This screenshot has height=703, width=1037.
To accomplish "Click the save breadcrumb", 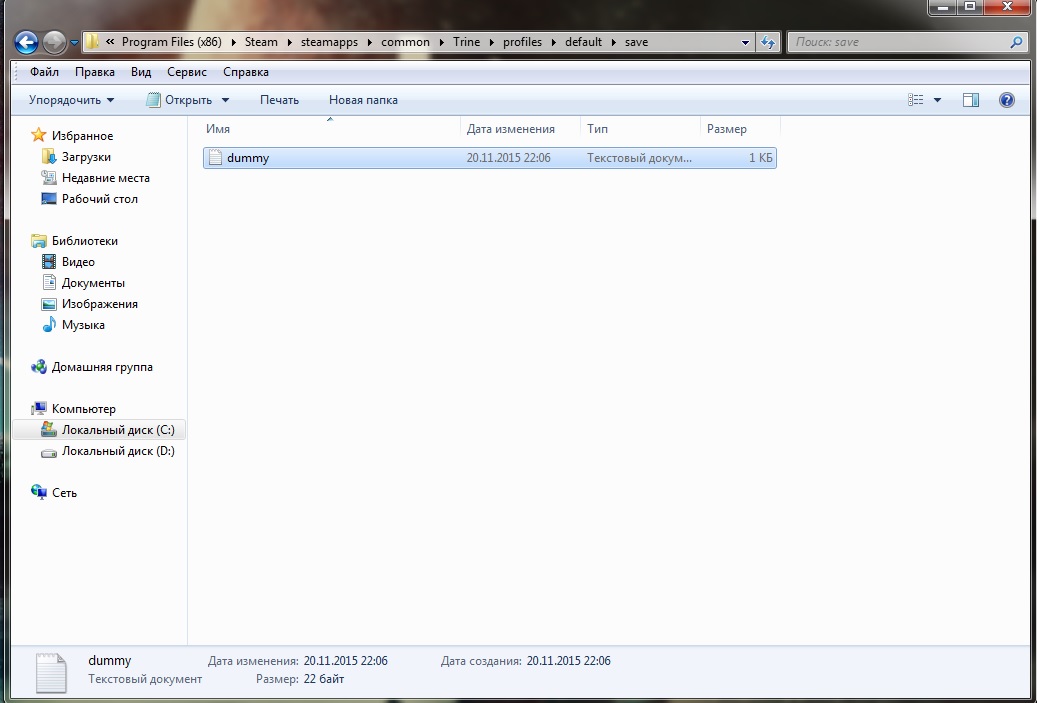I will (x=636, y=42).
